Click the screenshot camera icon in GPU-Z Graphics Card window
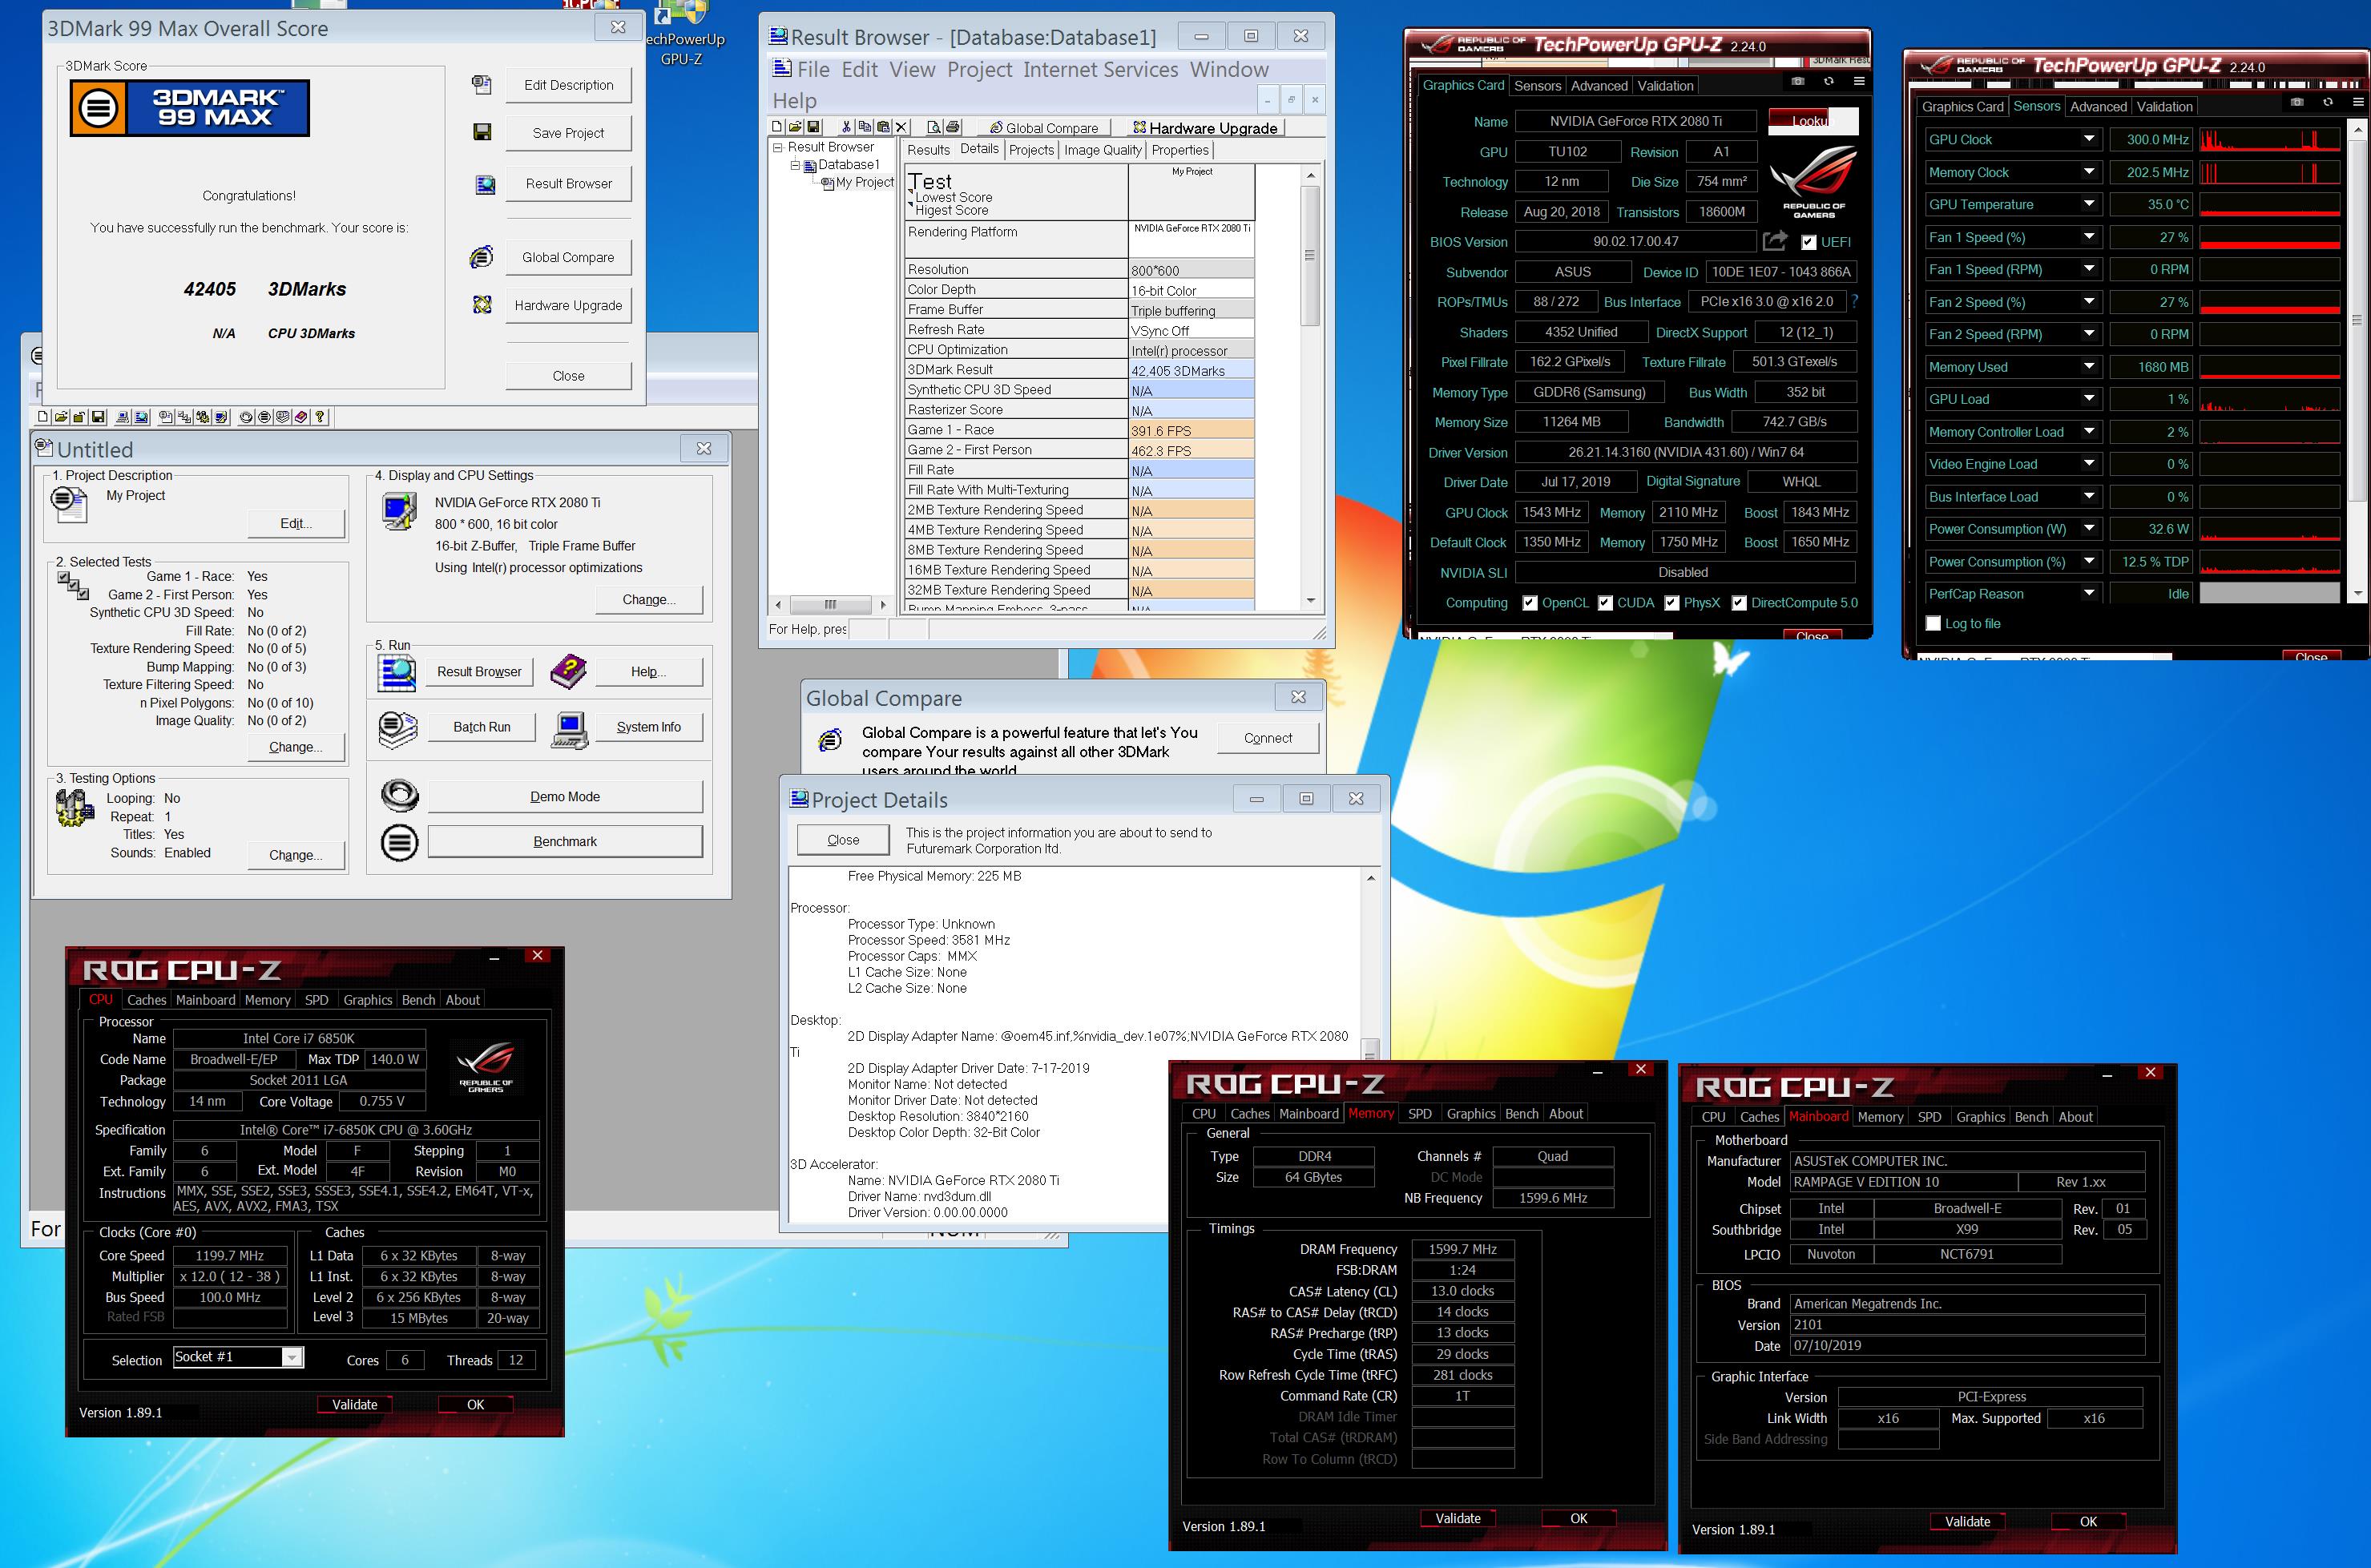The width and height of the screenshot is (2371, 1568). (1798, 81)
